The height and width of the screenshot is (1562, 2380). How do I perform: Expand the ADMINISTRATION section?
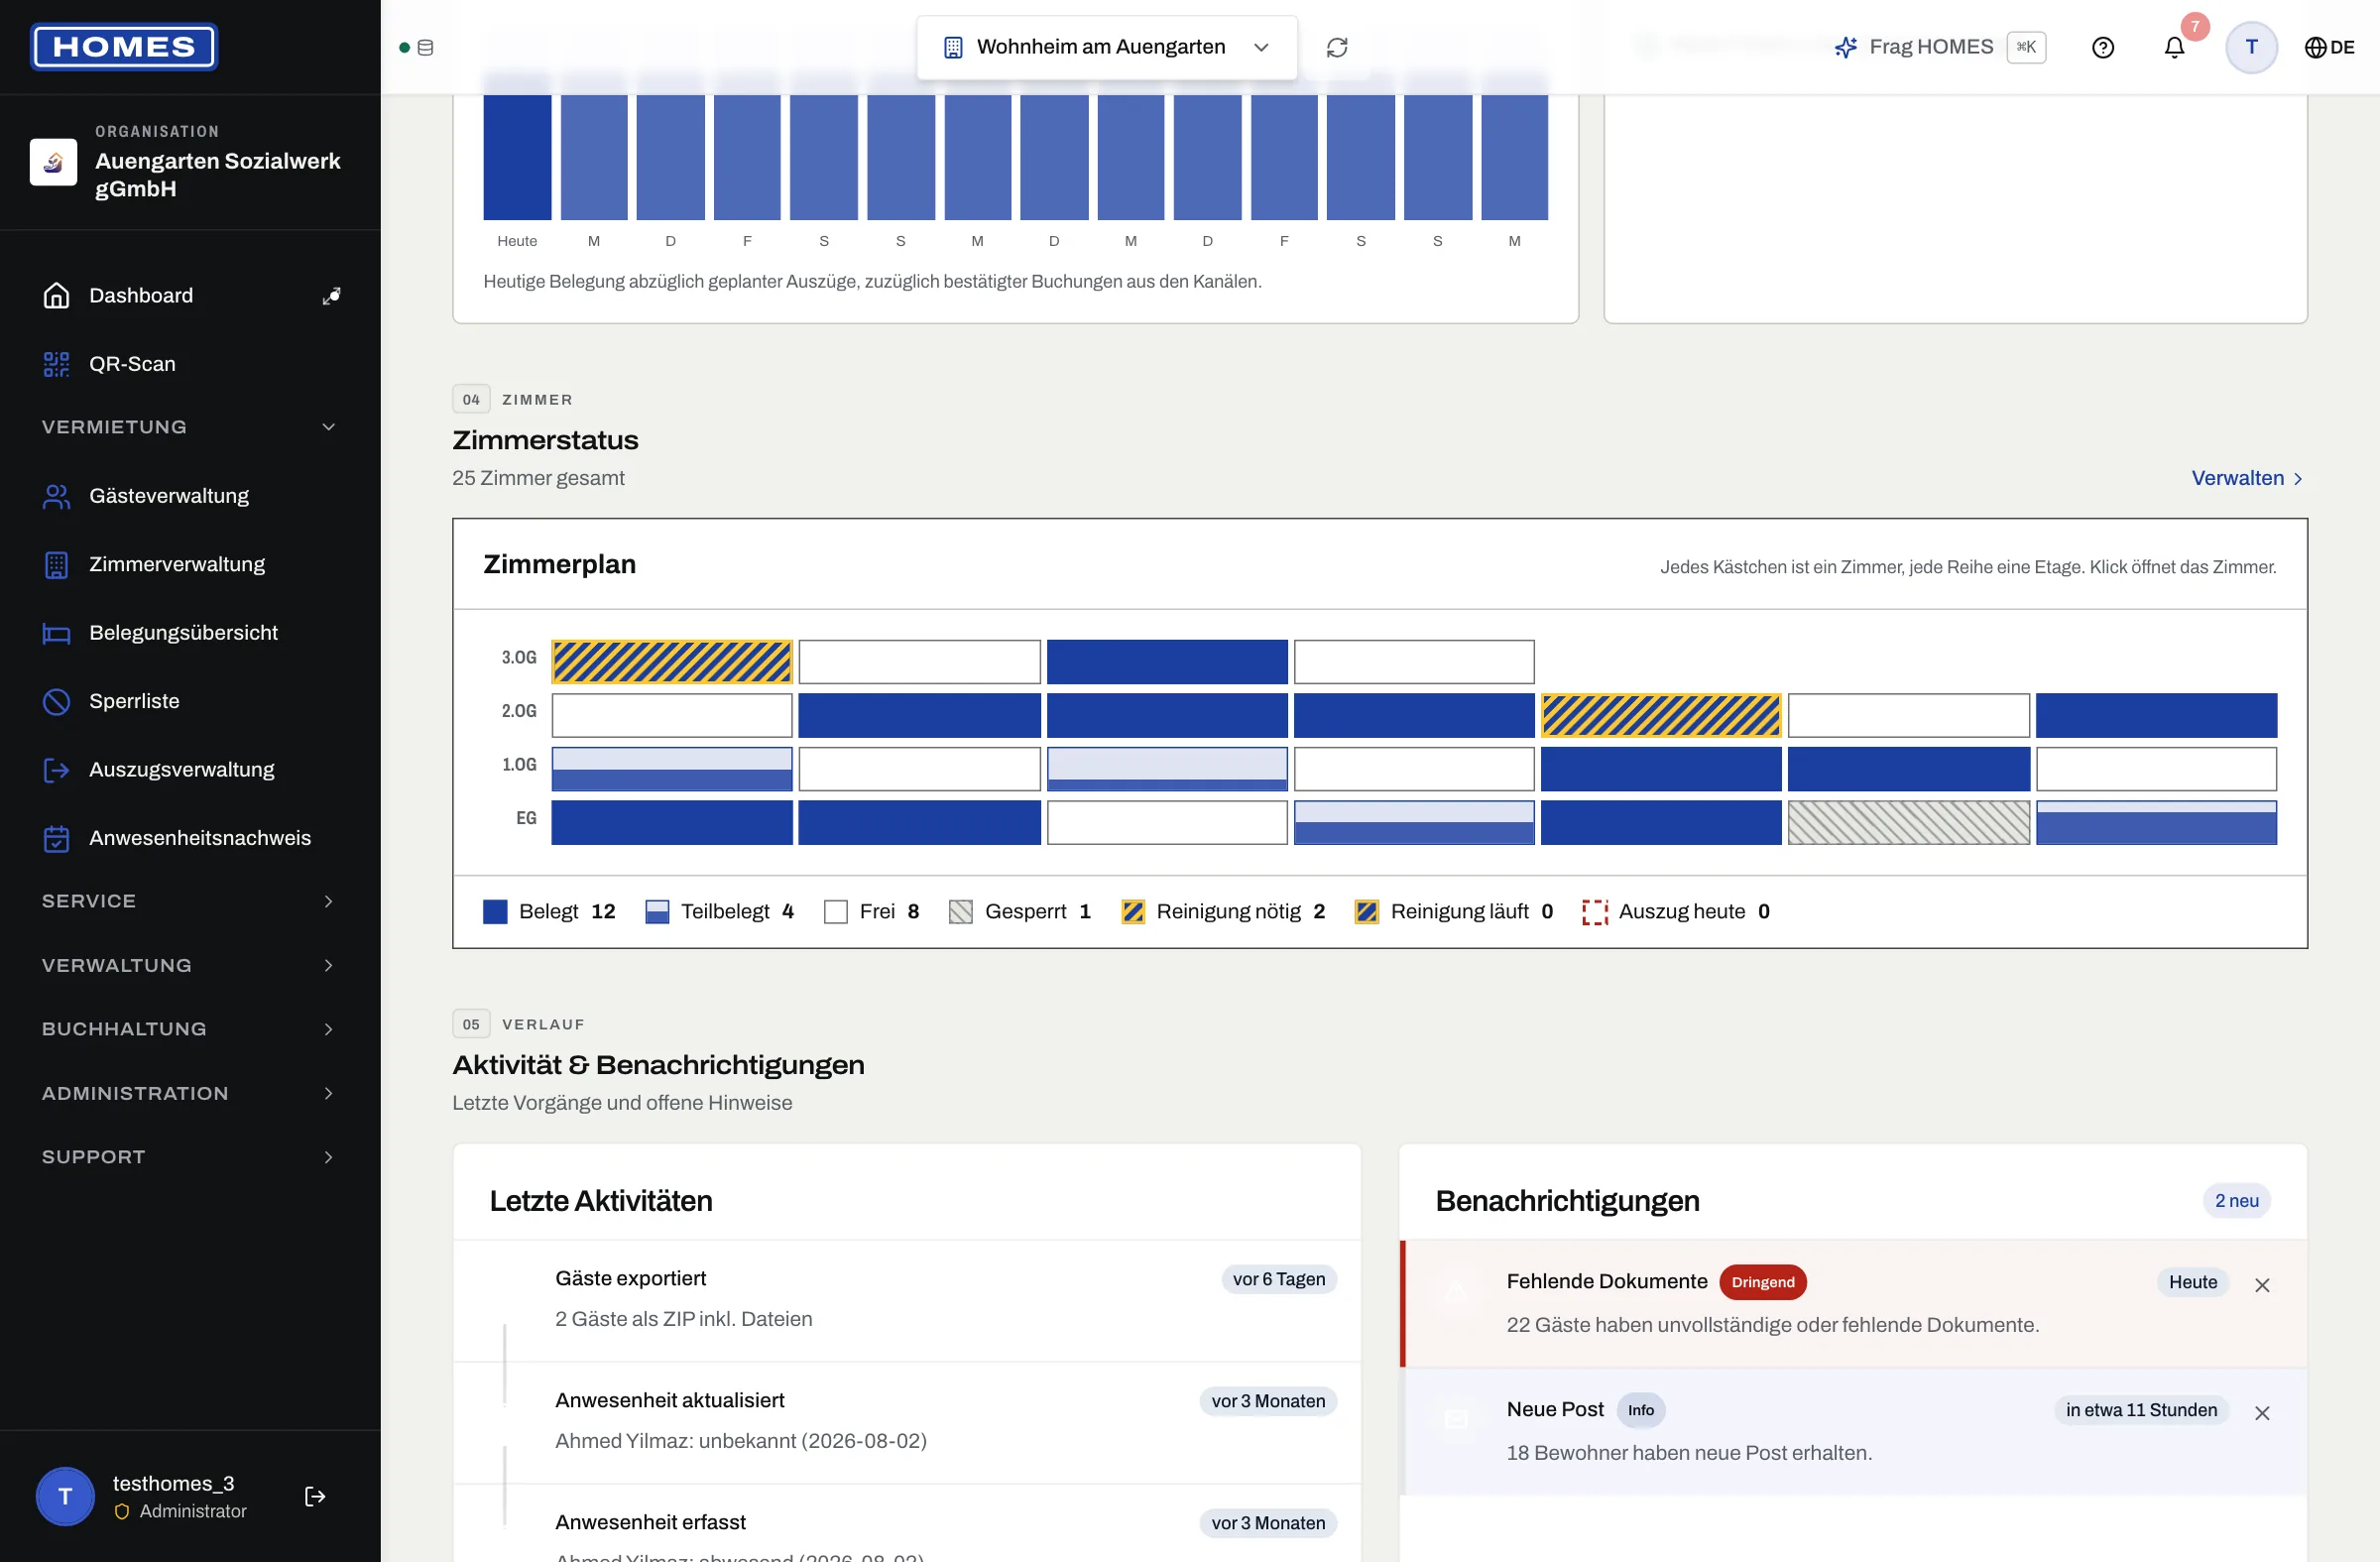point(190,1093)
